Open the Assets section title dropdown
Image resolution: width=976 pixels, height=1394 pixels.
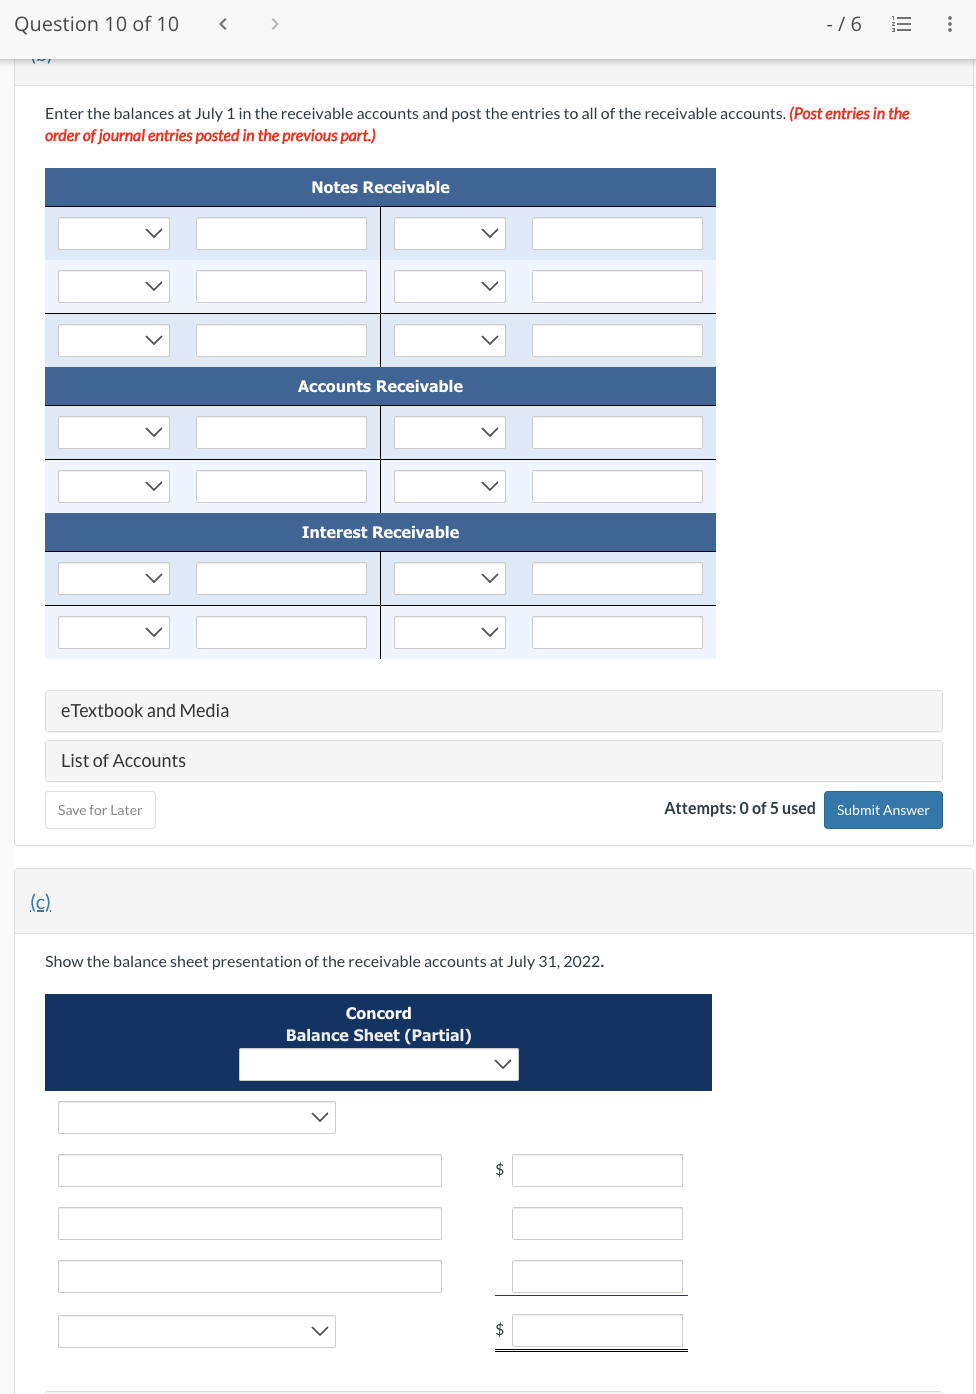[196, 1117]
